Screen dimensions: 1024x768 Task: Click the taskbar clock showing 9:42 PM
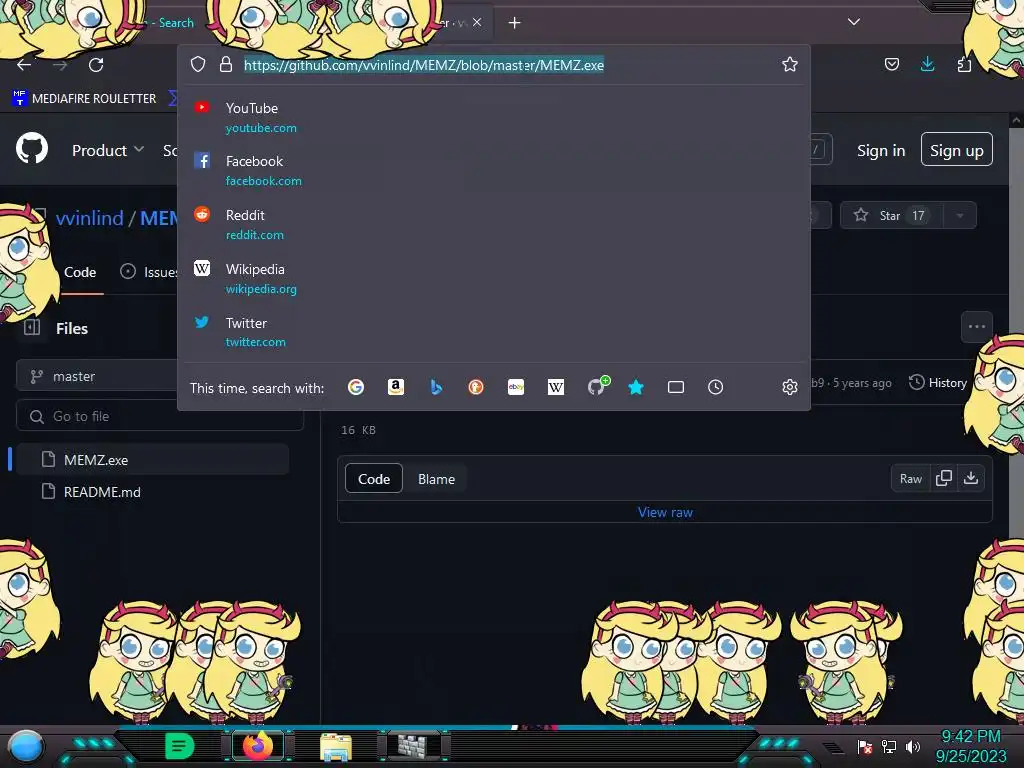click(970, 746)
